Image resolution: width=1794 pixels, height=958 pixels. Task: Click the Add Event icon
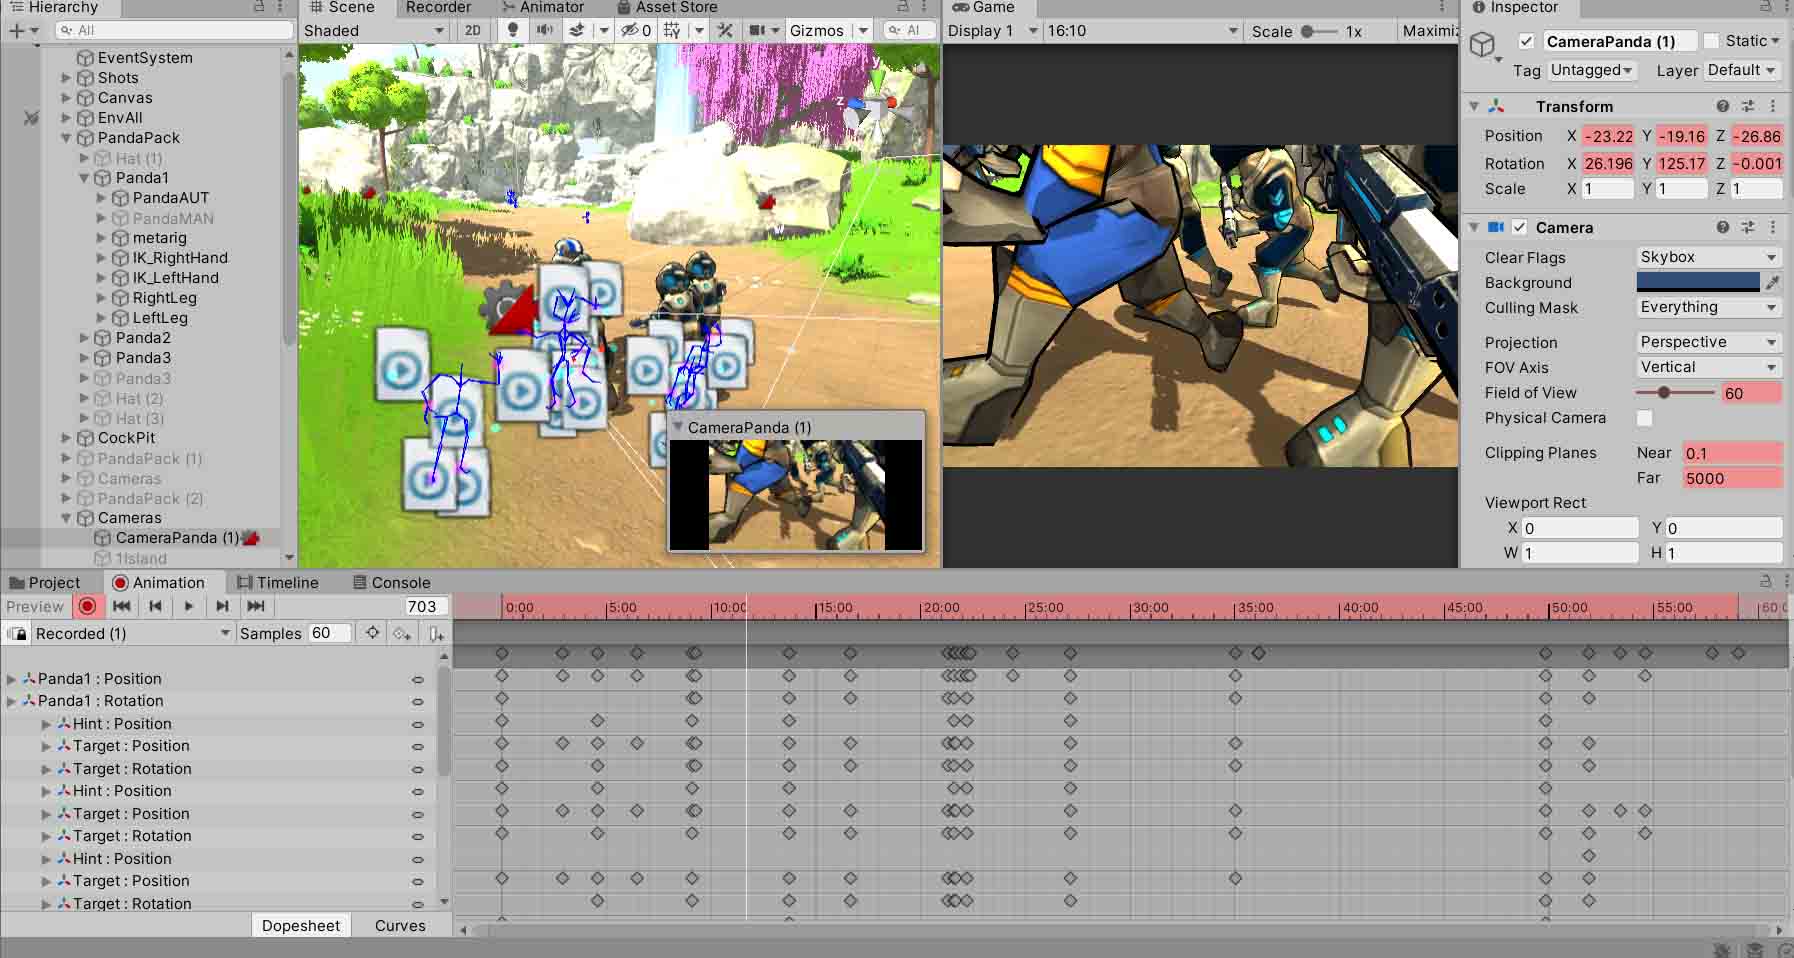(x=436, y=634)
